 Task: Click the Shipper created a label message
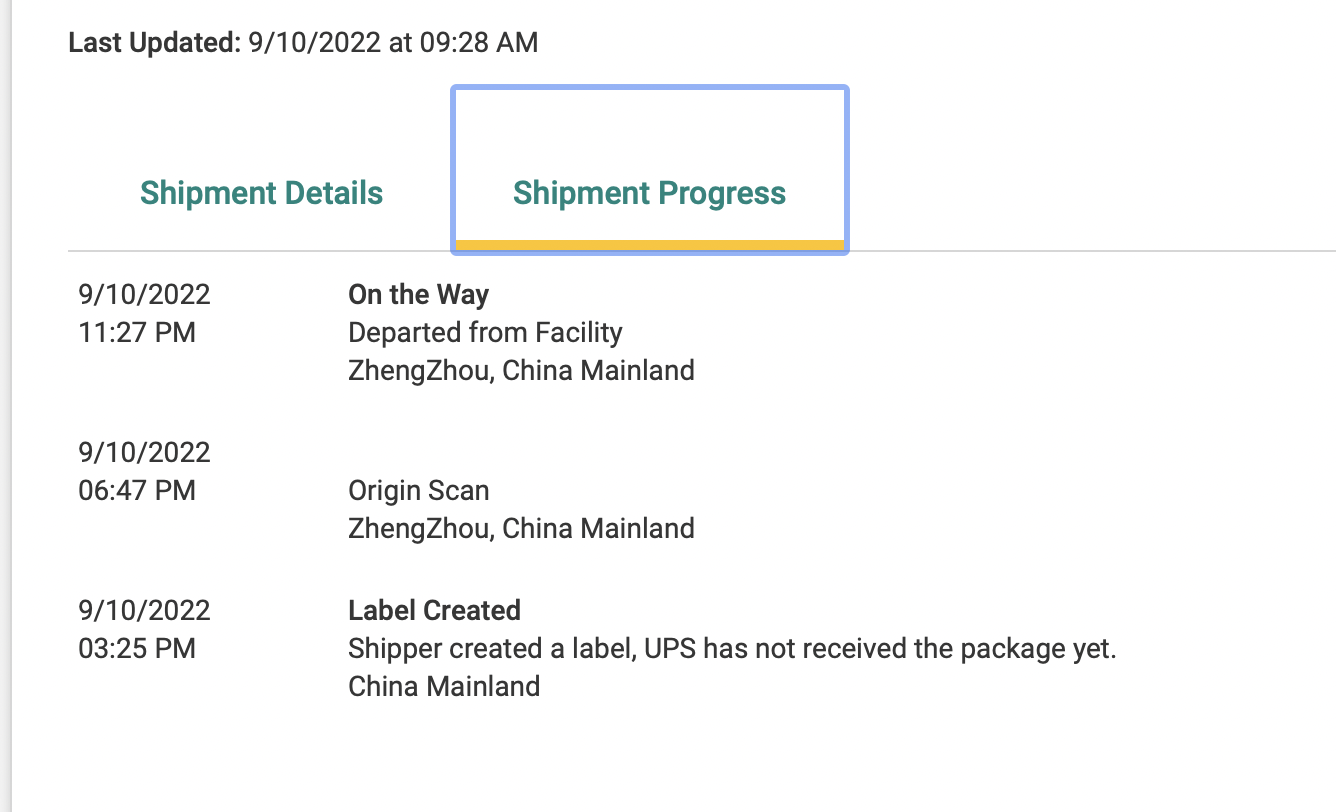tap(732, 649)
